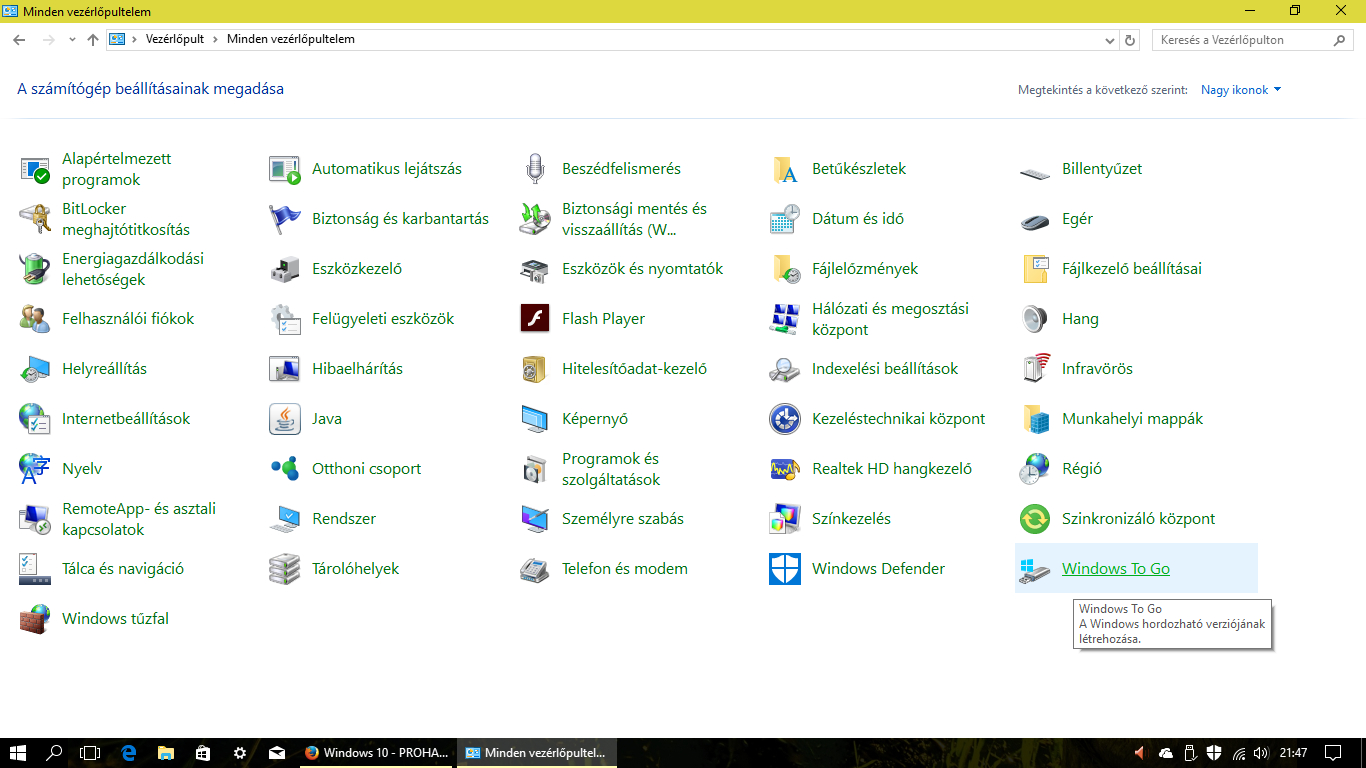Expand the address bar history dropdown arrow
This screenshot has width=1366, height=768.
pos(1109,40)
